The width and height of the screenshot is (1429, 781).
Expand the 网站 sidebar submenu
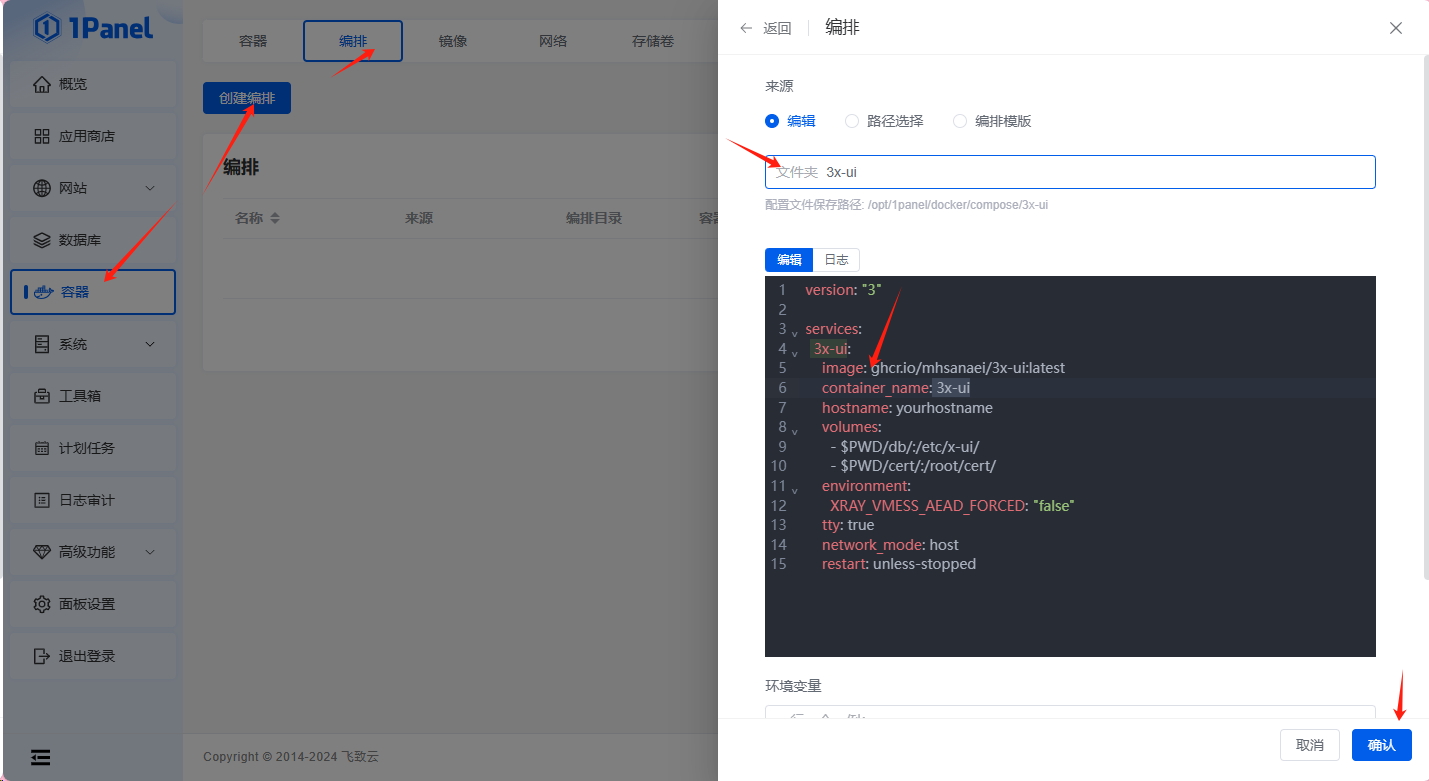tap(150, 188)
